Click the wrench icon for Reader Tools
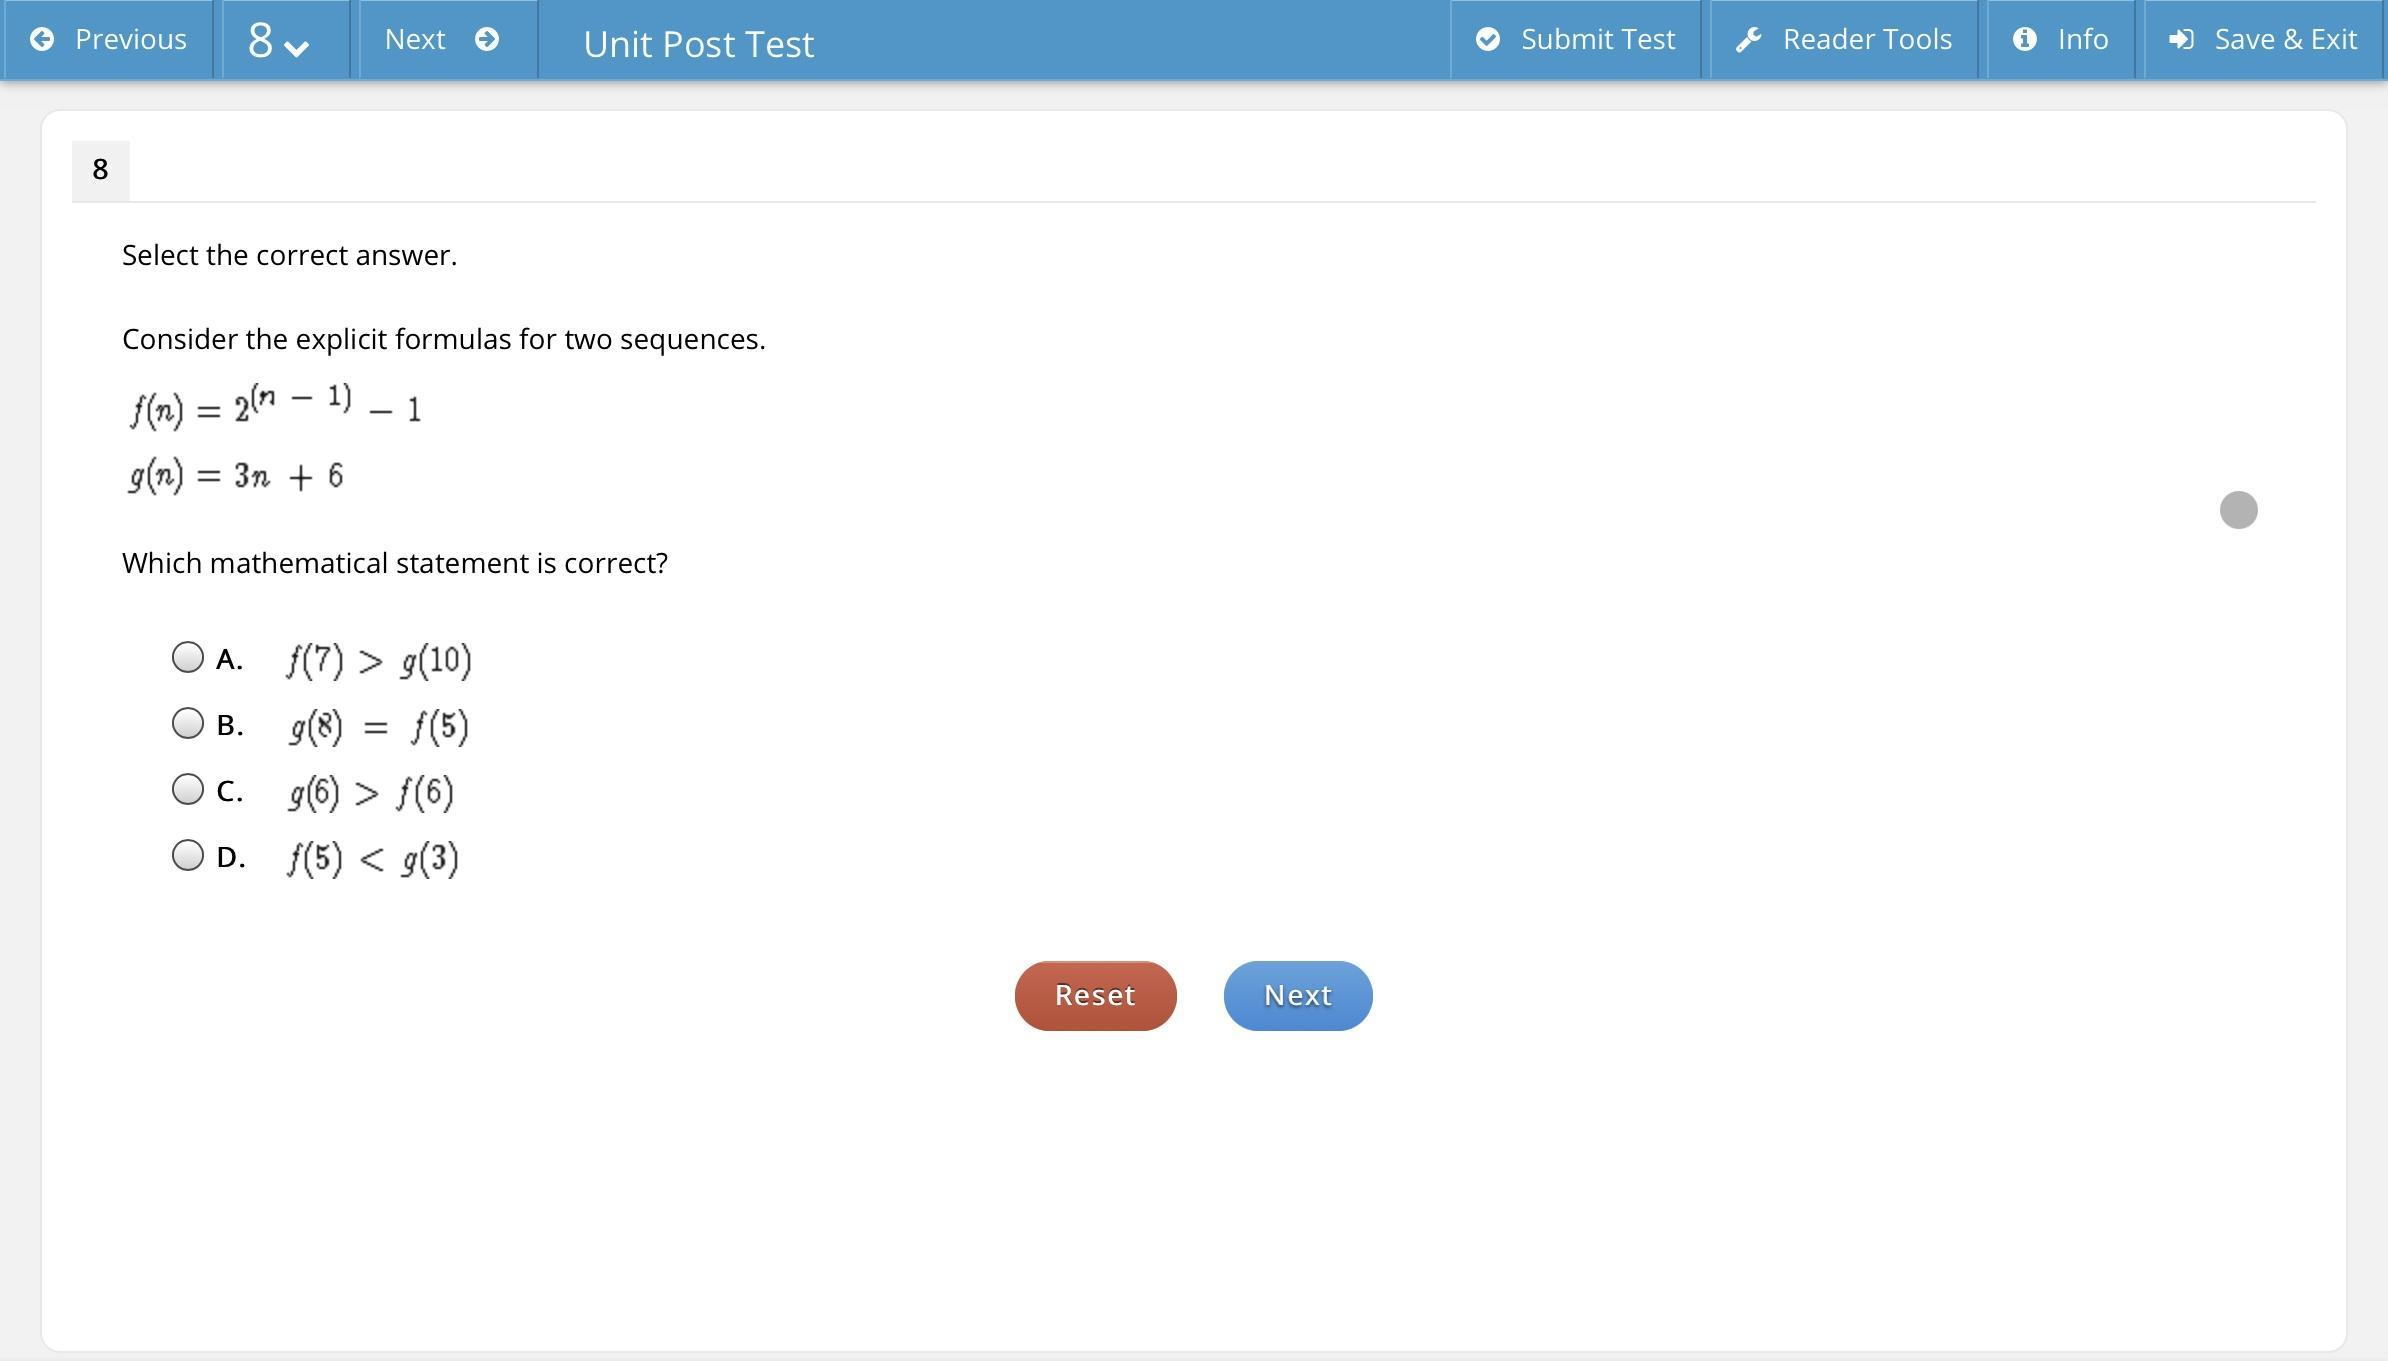Screen dimensions: 2388x1361 pyautogui.click(x=1748, y=39)
